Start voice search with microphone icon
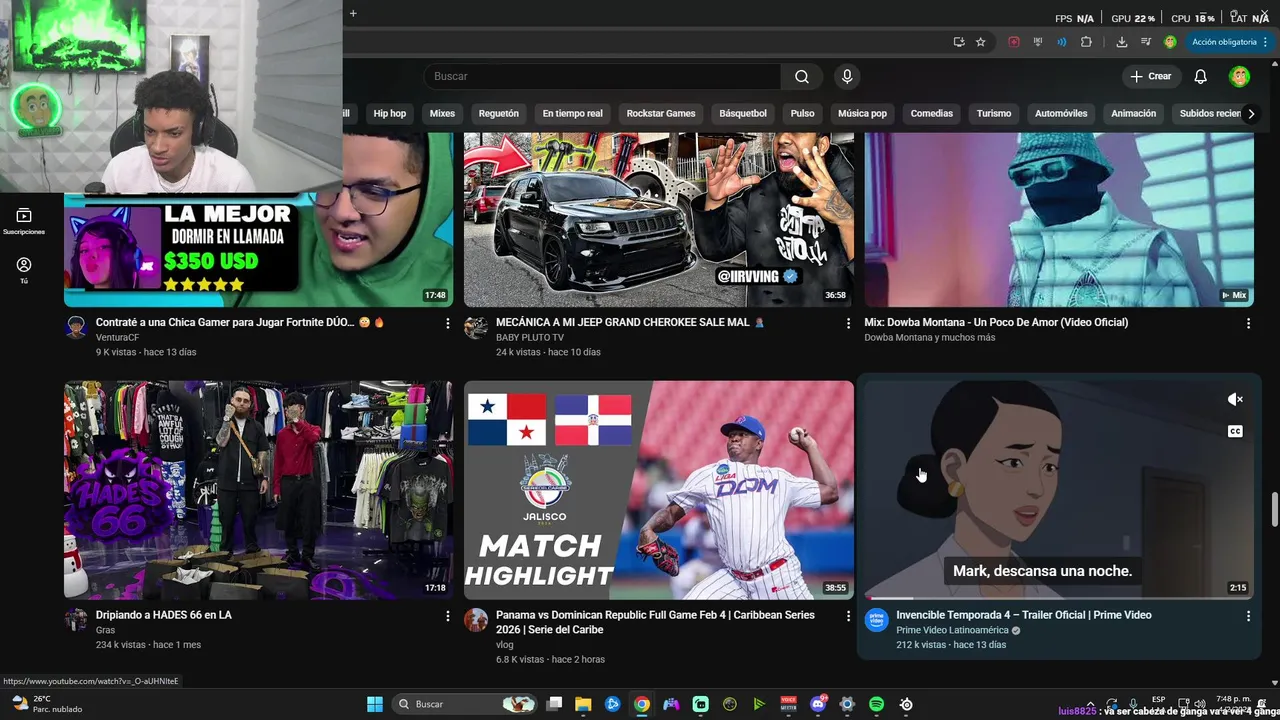 (x=847, y=77)
